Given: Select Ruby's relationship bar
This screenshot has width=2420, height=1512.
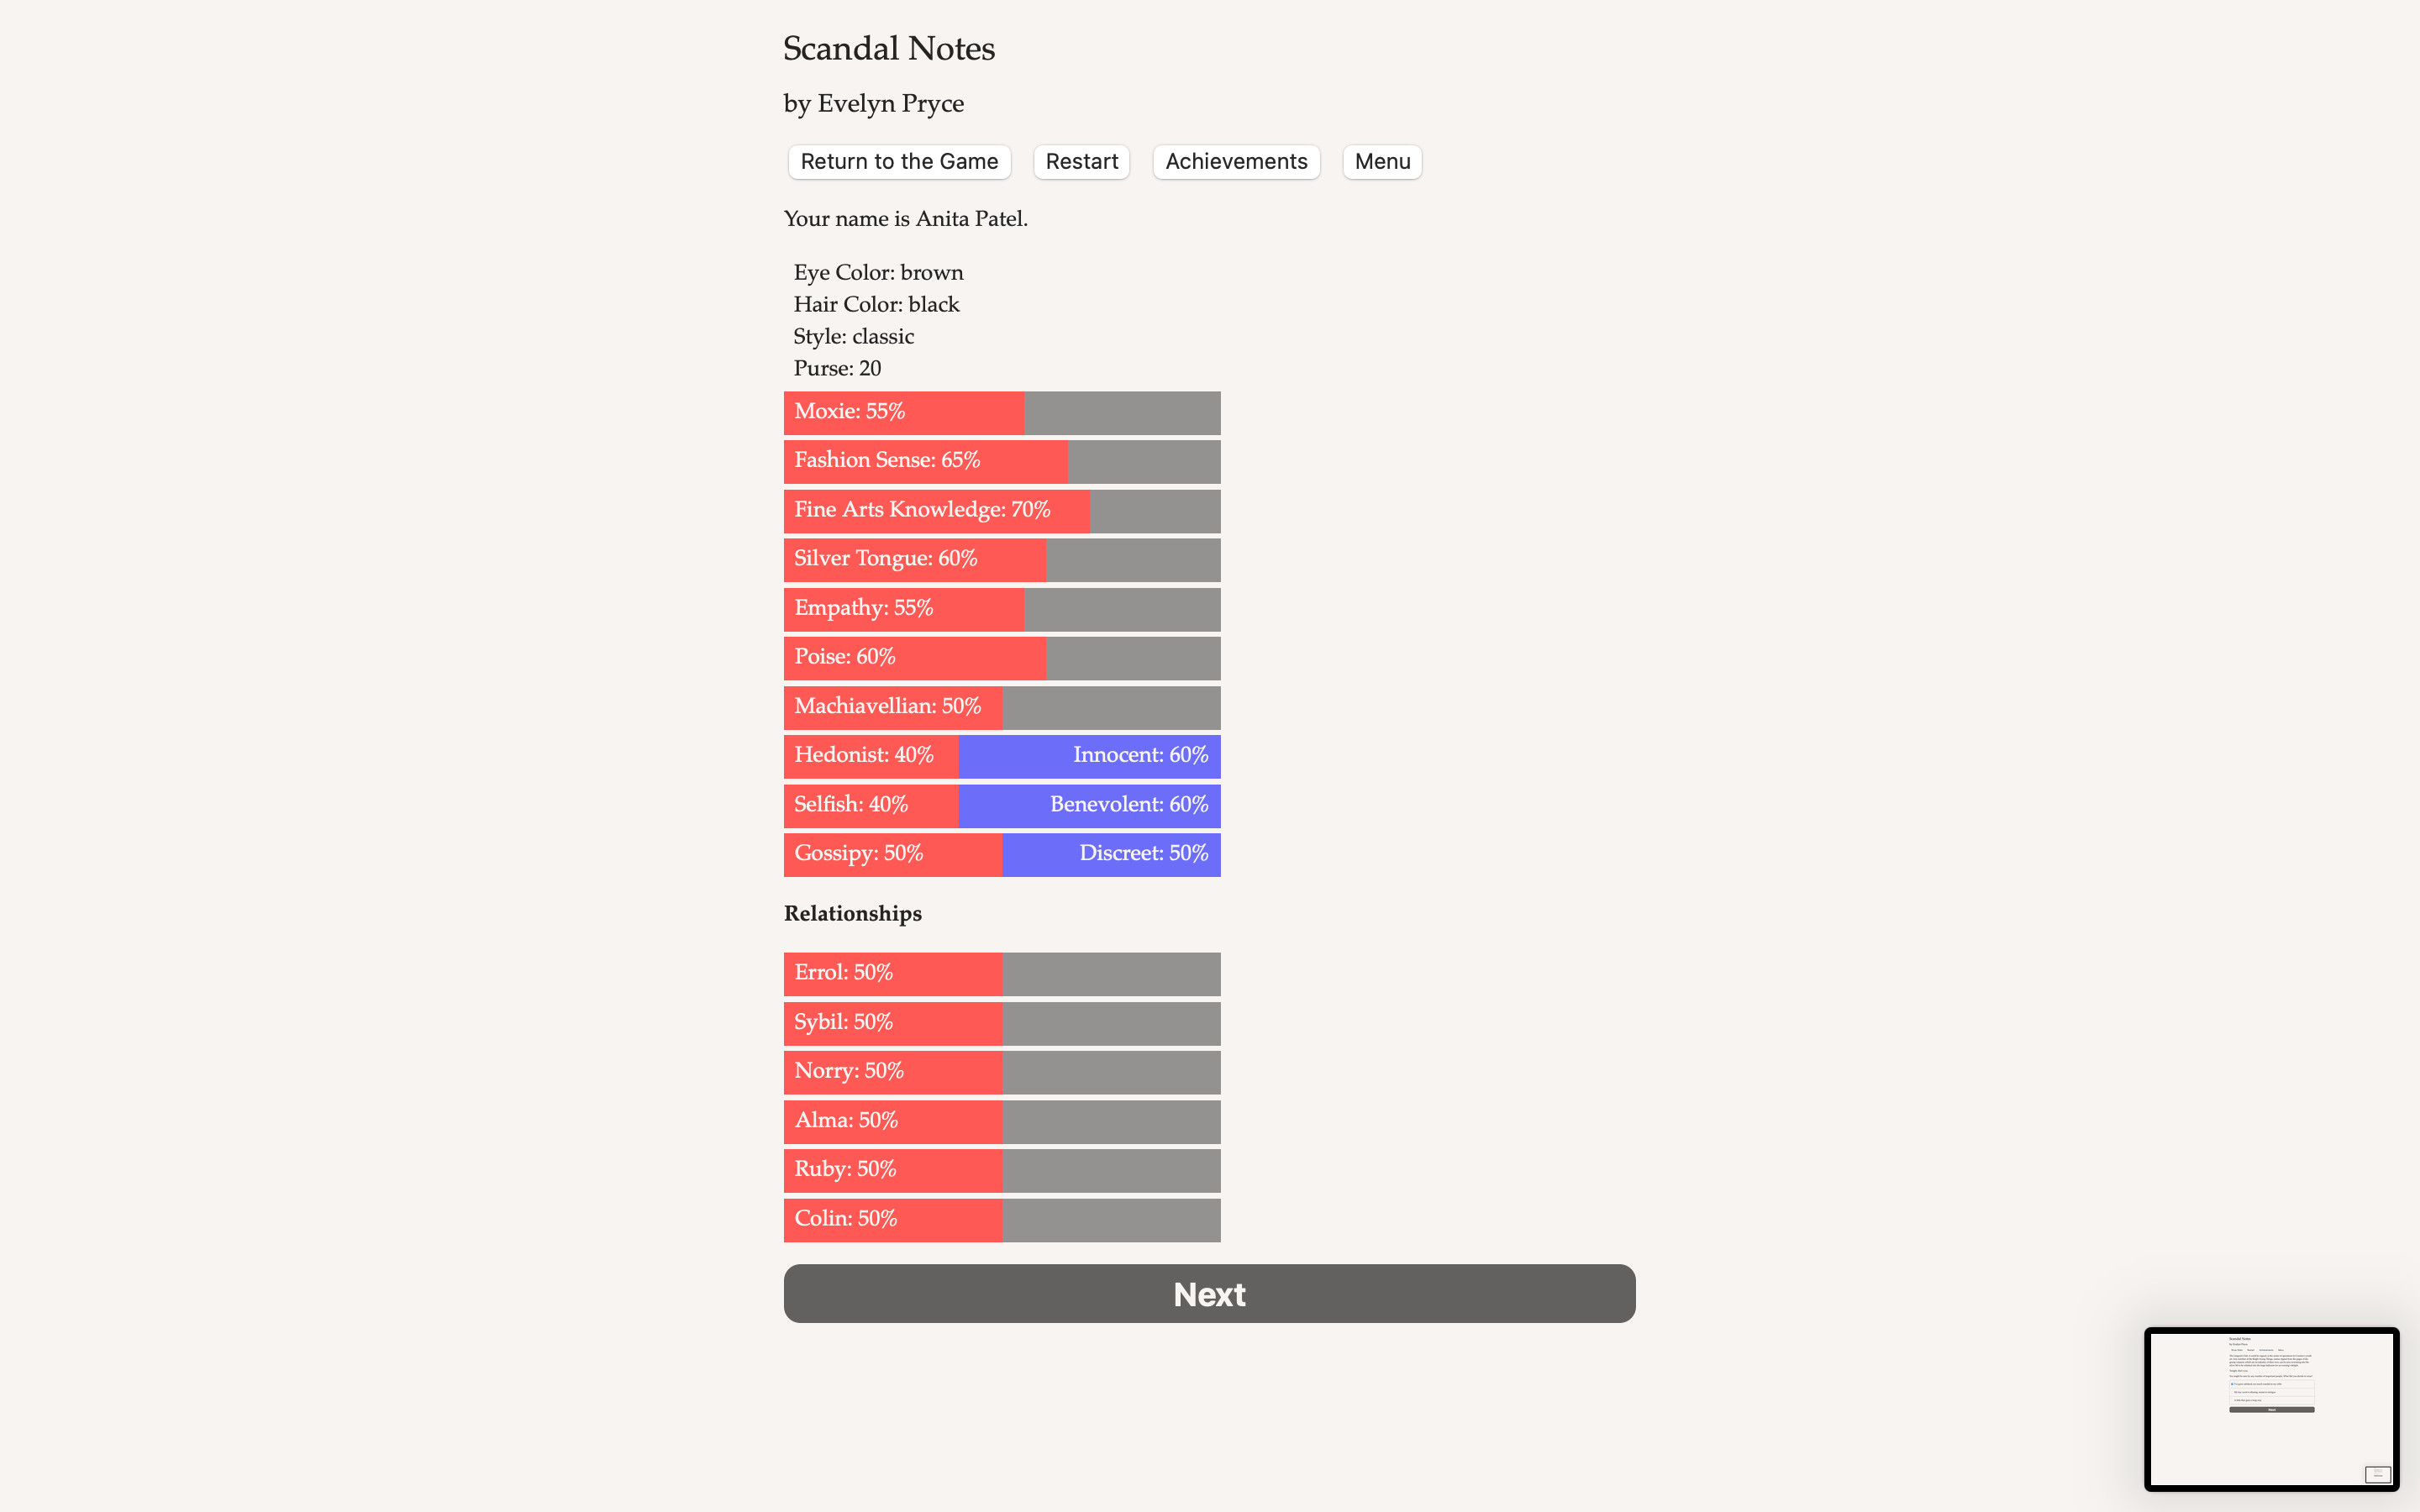Looking at the screenshot, I should point(1001,1169).
